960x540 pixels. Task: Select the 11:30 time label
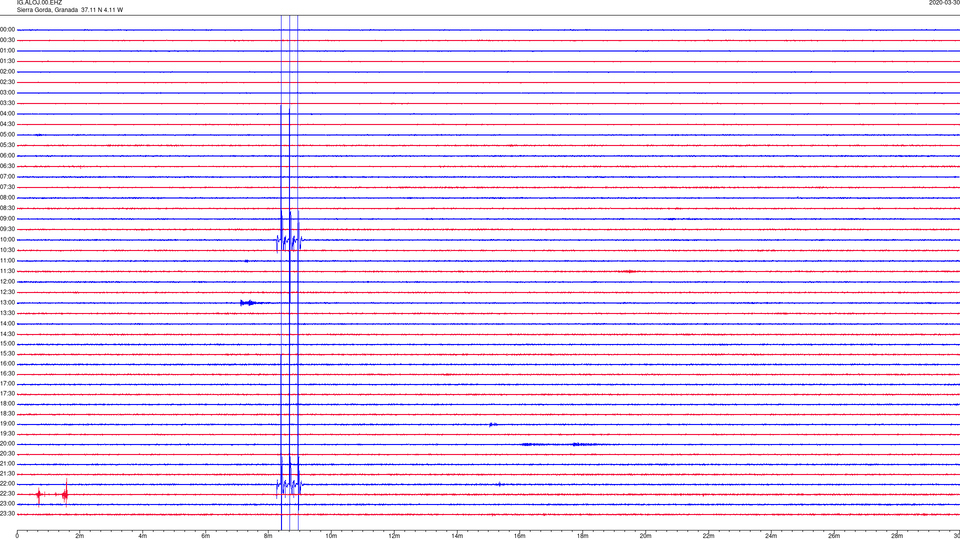7,271
